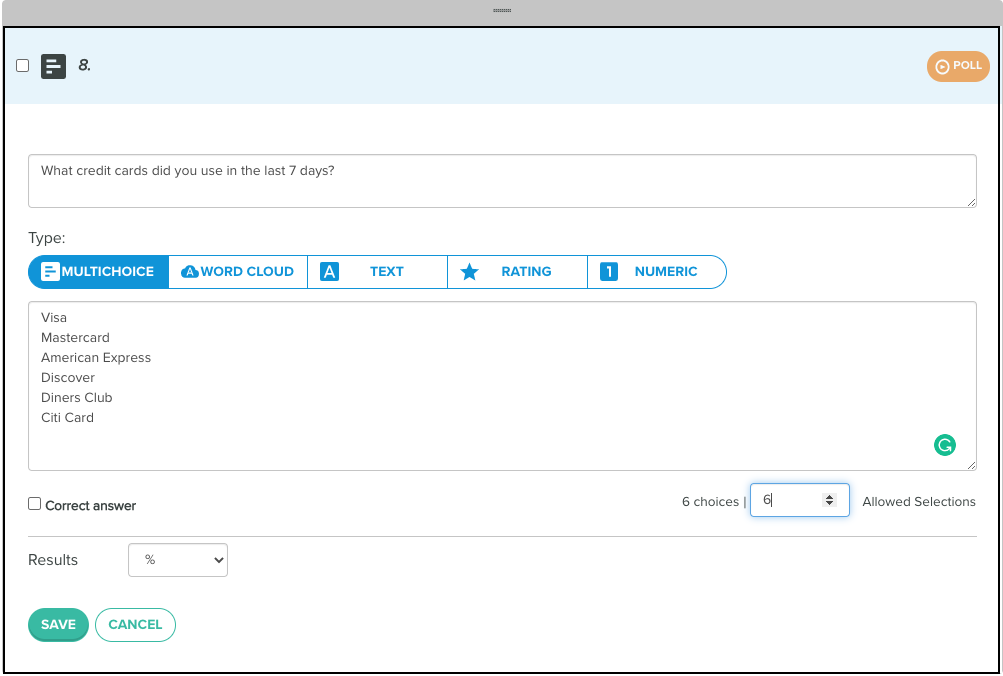Screen dimensions: 1003x676
Task: Click the 'Allowed Selections' label
Action: (x=919, y=501)
